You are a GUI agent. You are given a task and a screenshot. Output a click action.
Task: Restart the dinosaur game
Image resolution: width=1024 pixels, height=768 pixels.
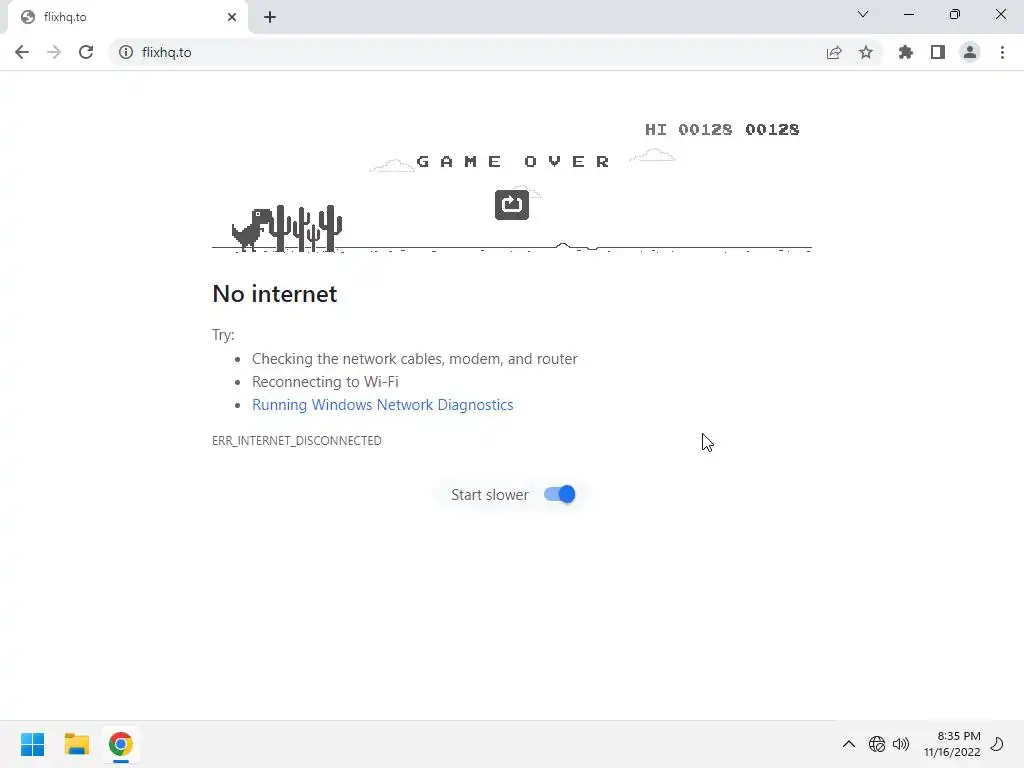coord(512,204)
